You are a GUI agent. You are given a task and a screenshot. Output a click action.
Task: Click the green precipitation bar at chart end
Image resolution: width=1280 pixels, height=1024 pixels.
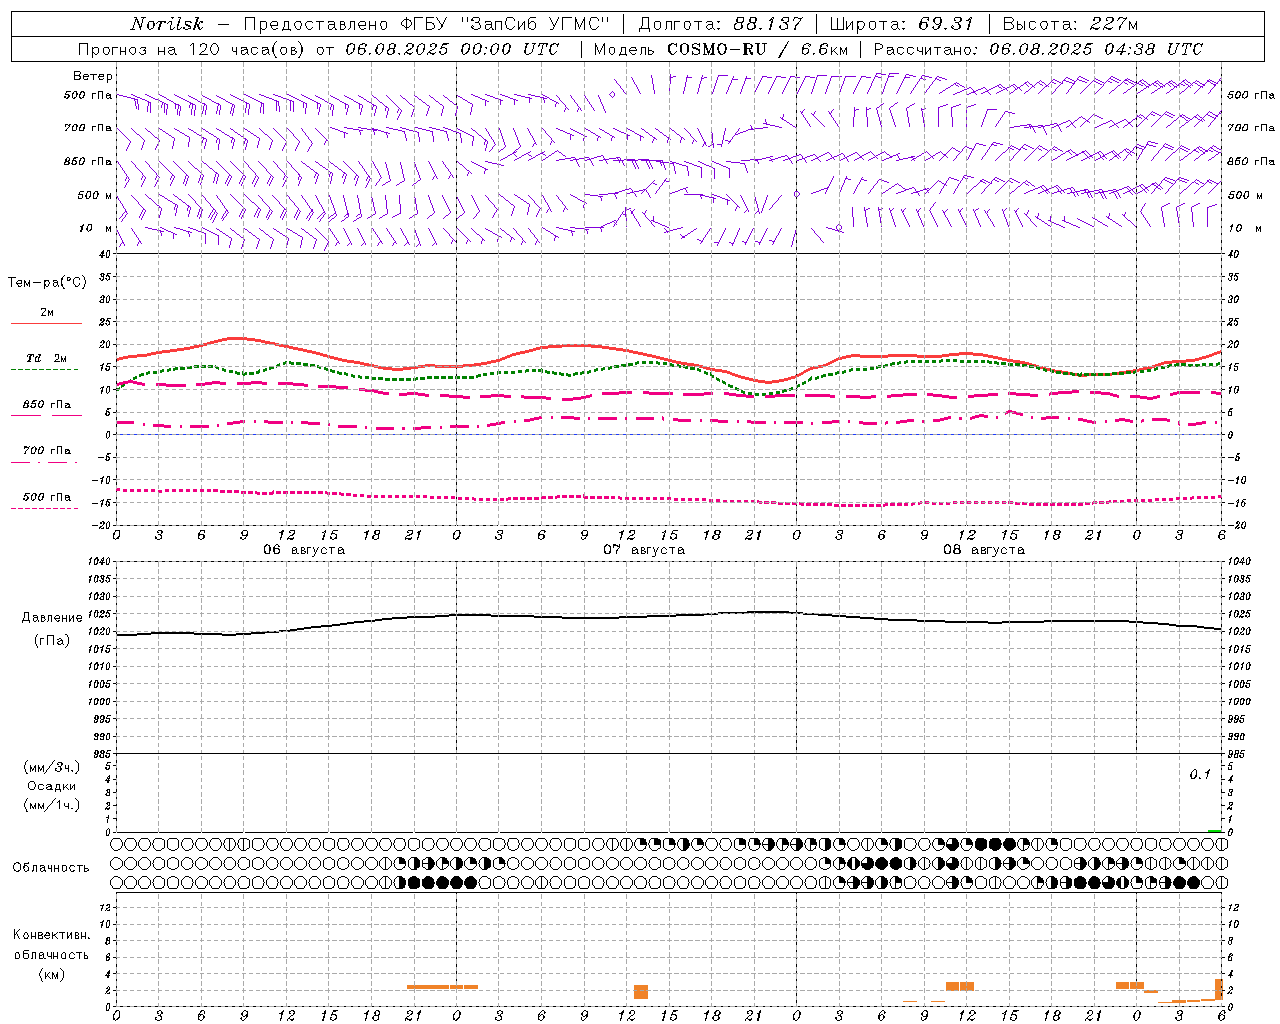click(1214, 830)
